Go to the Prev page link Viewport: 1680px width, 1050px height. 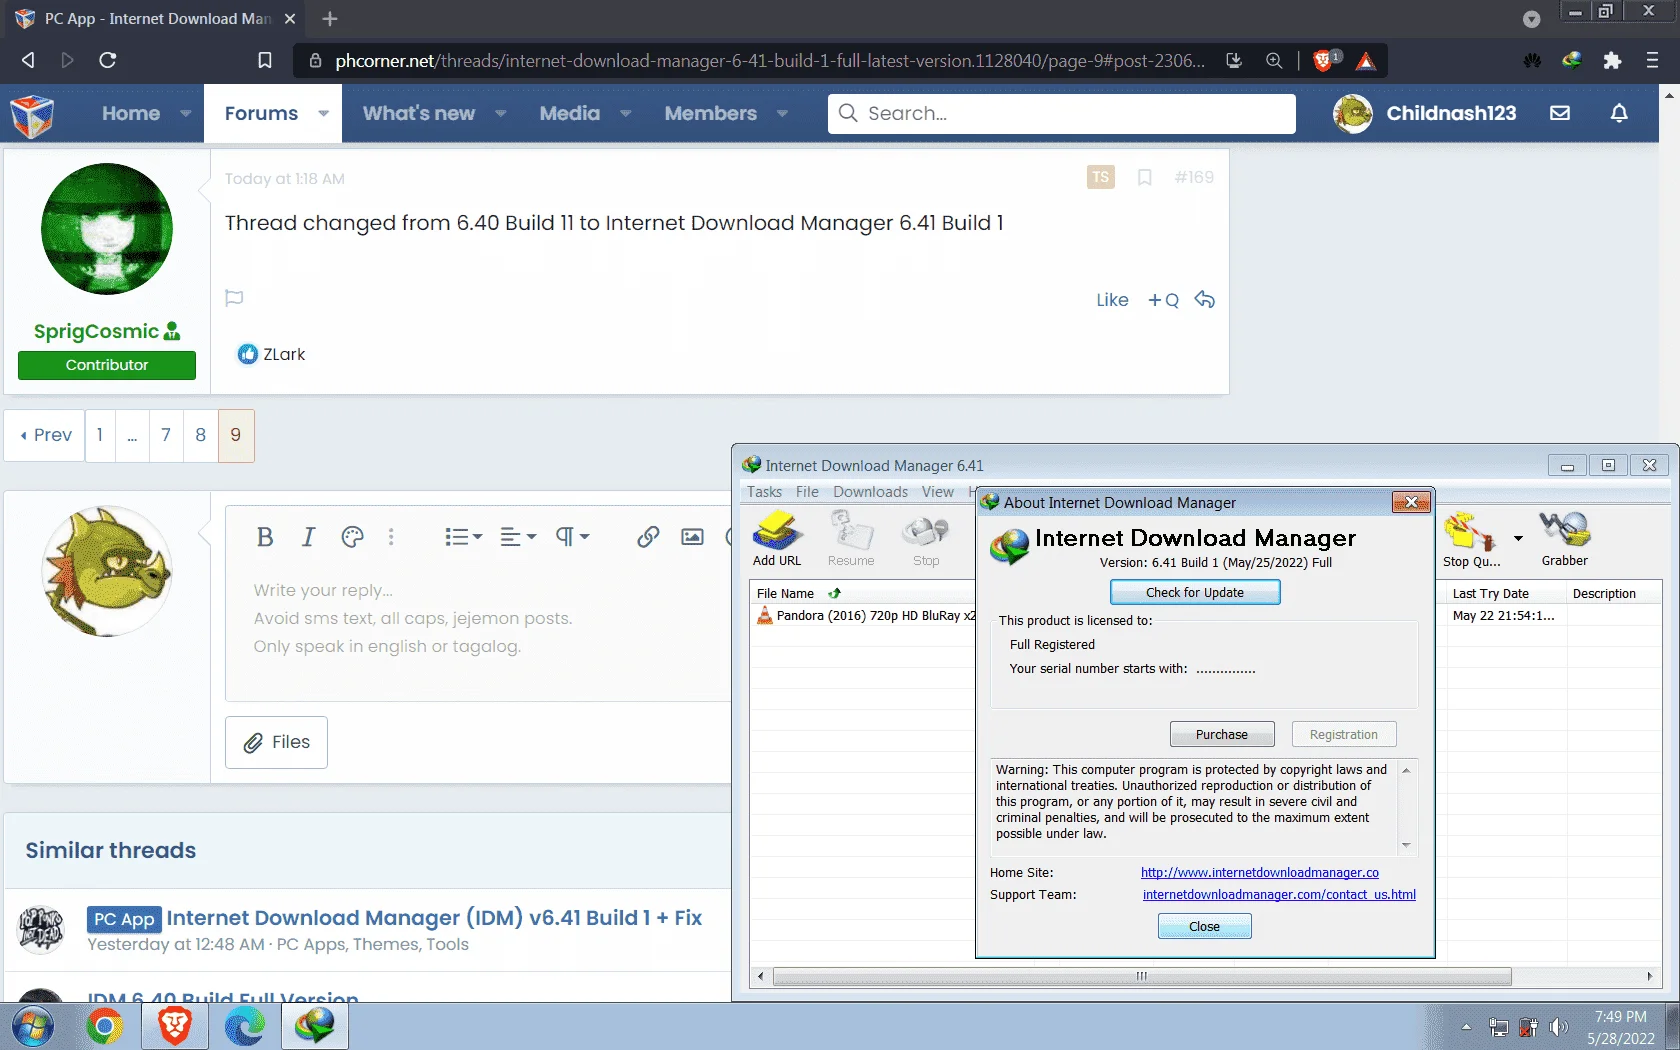click(46, 435)
